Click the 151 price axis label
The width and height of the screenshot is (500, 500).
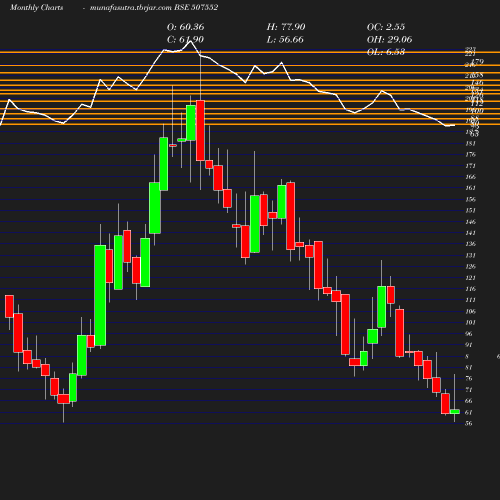coord(470,211)
